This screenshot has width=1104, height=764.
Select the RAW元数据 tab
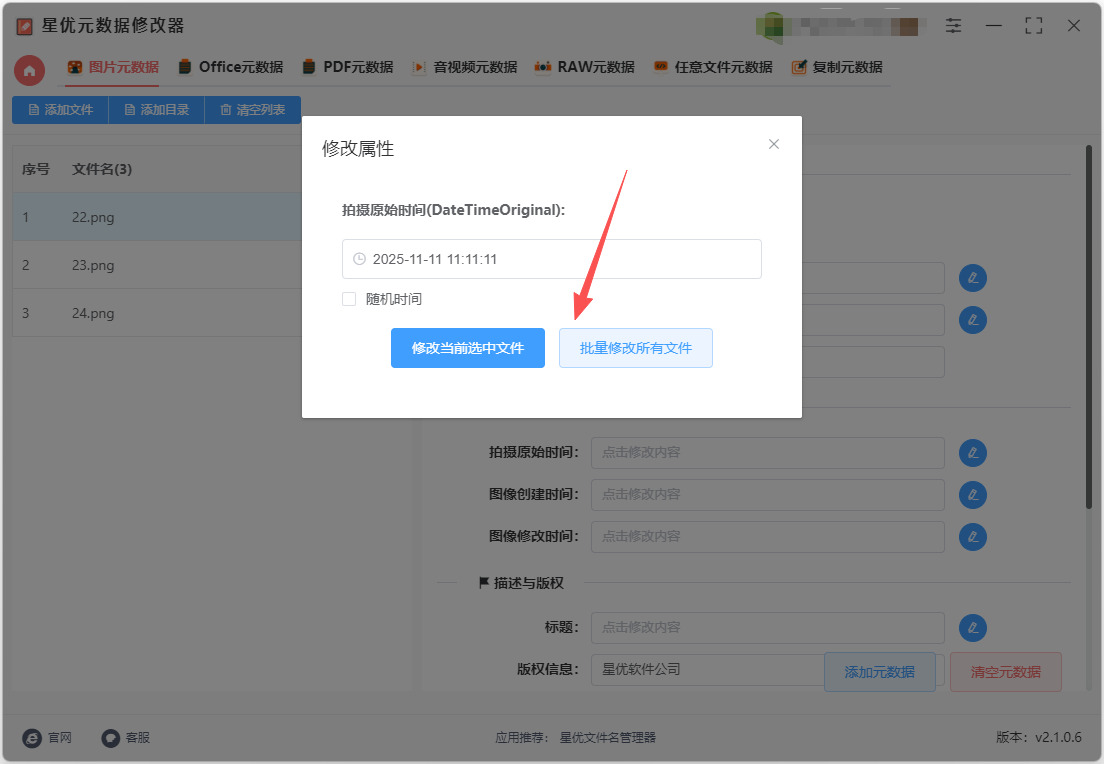pos(584,68)
